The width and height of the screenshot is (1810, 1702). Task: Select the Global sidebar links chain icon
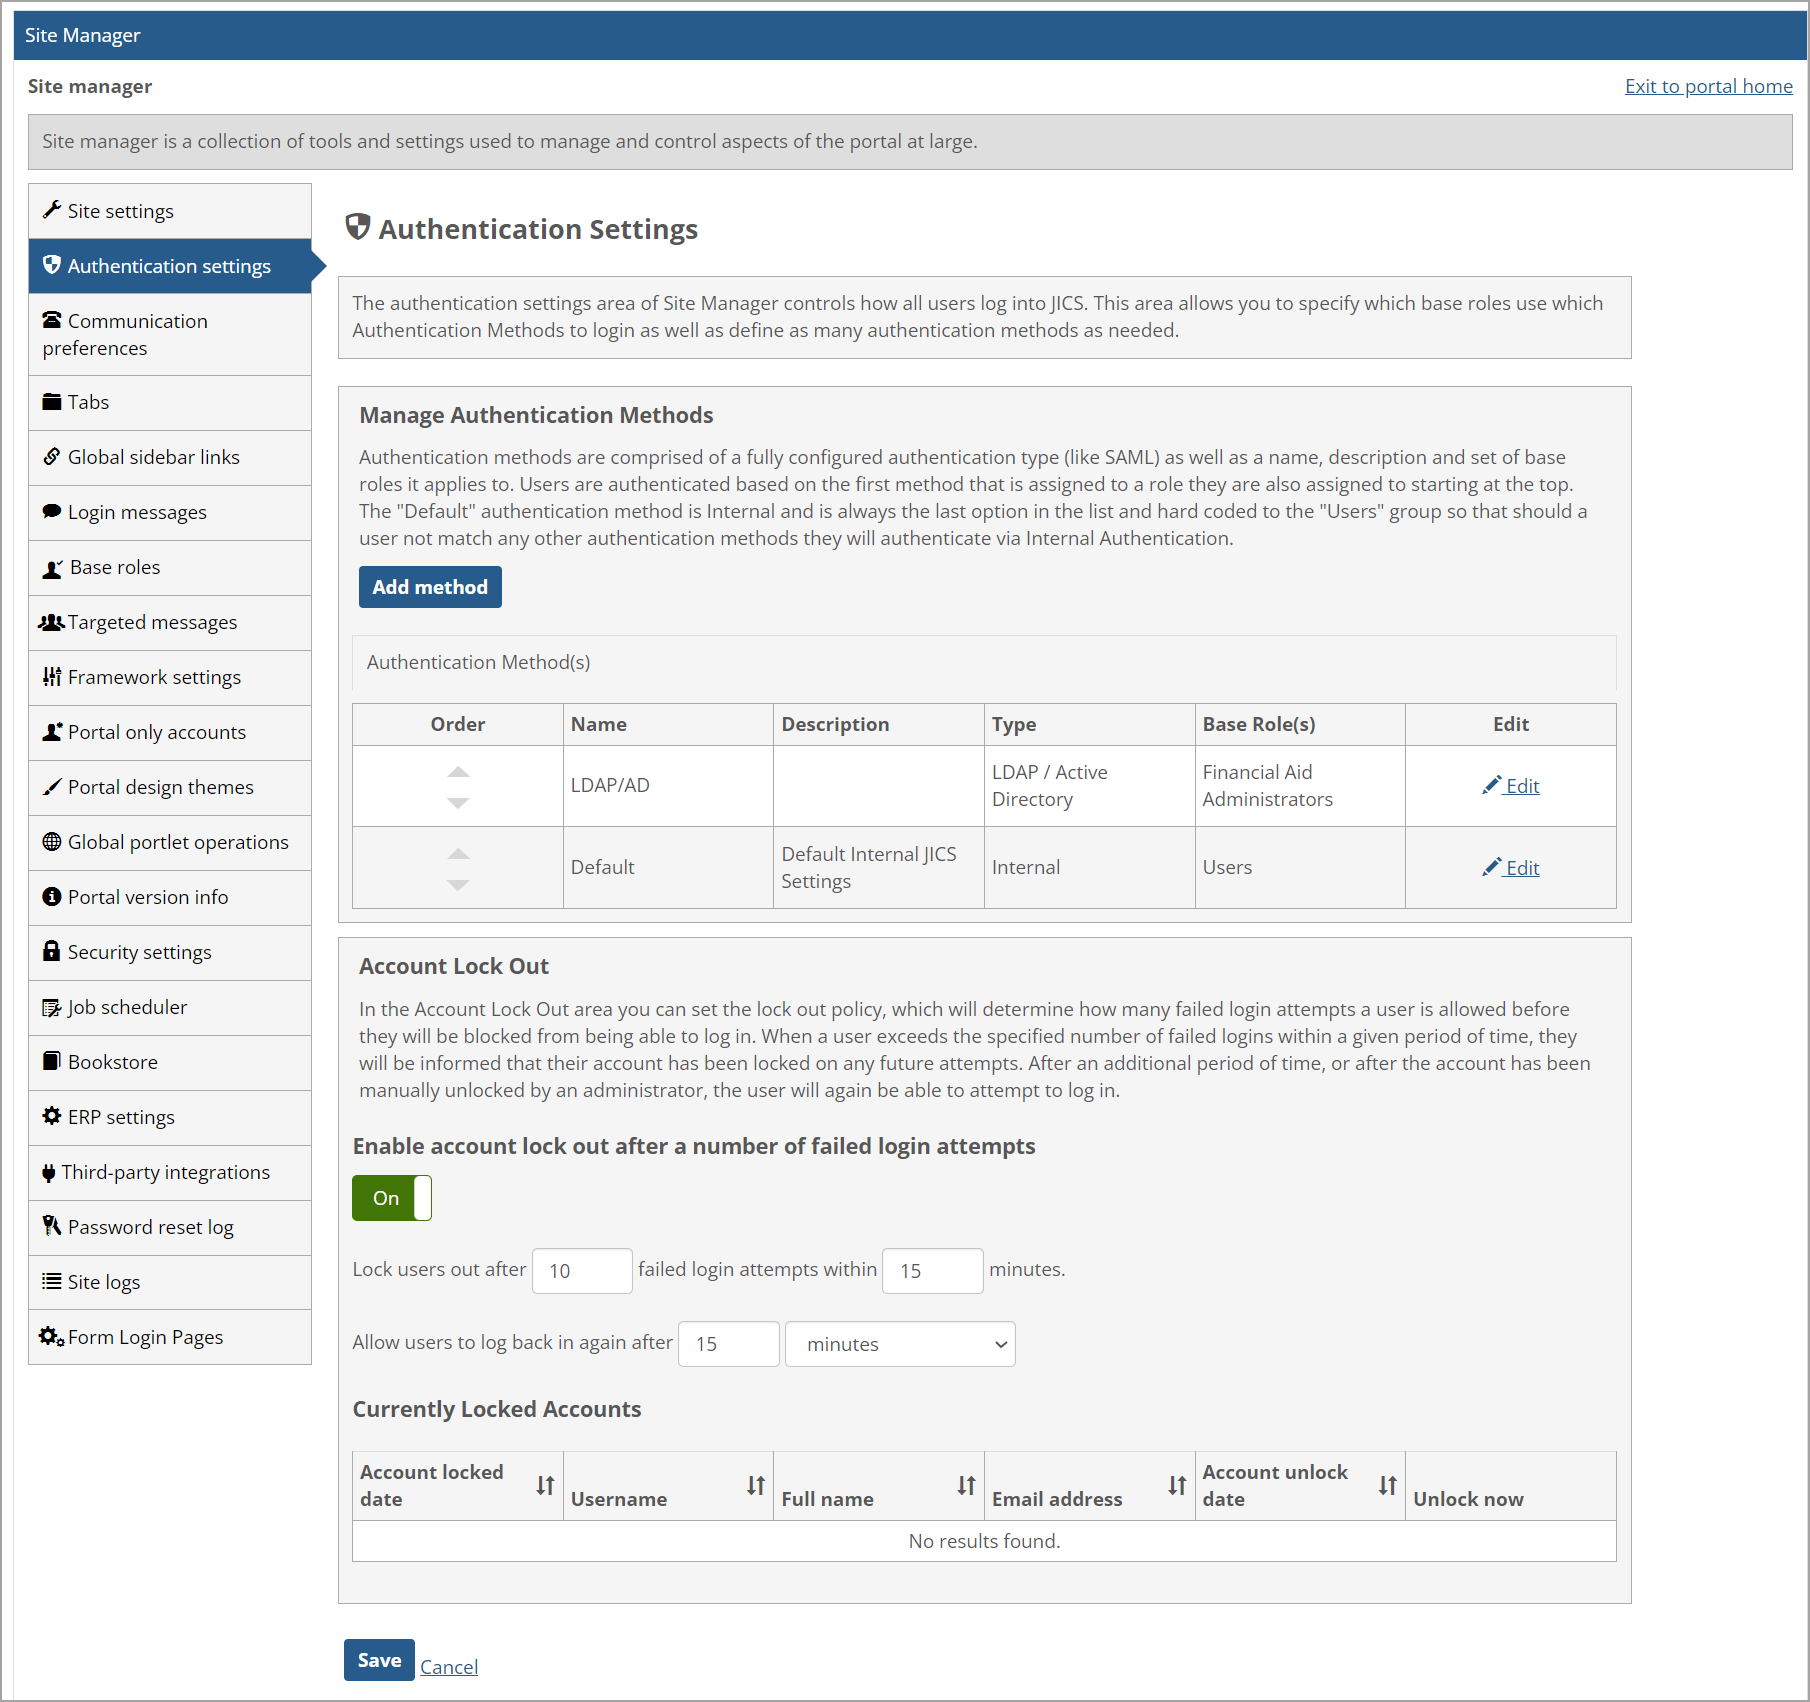point(52,456)
